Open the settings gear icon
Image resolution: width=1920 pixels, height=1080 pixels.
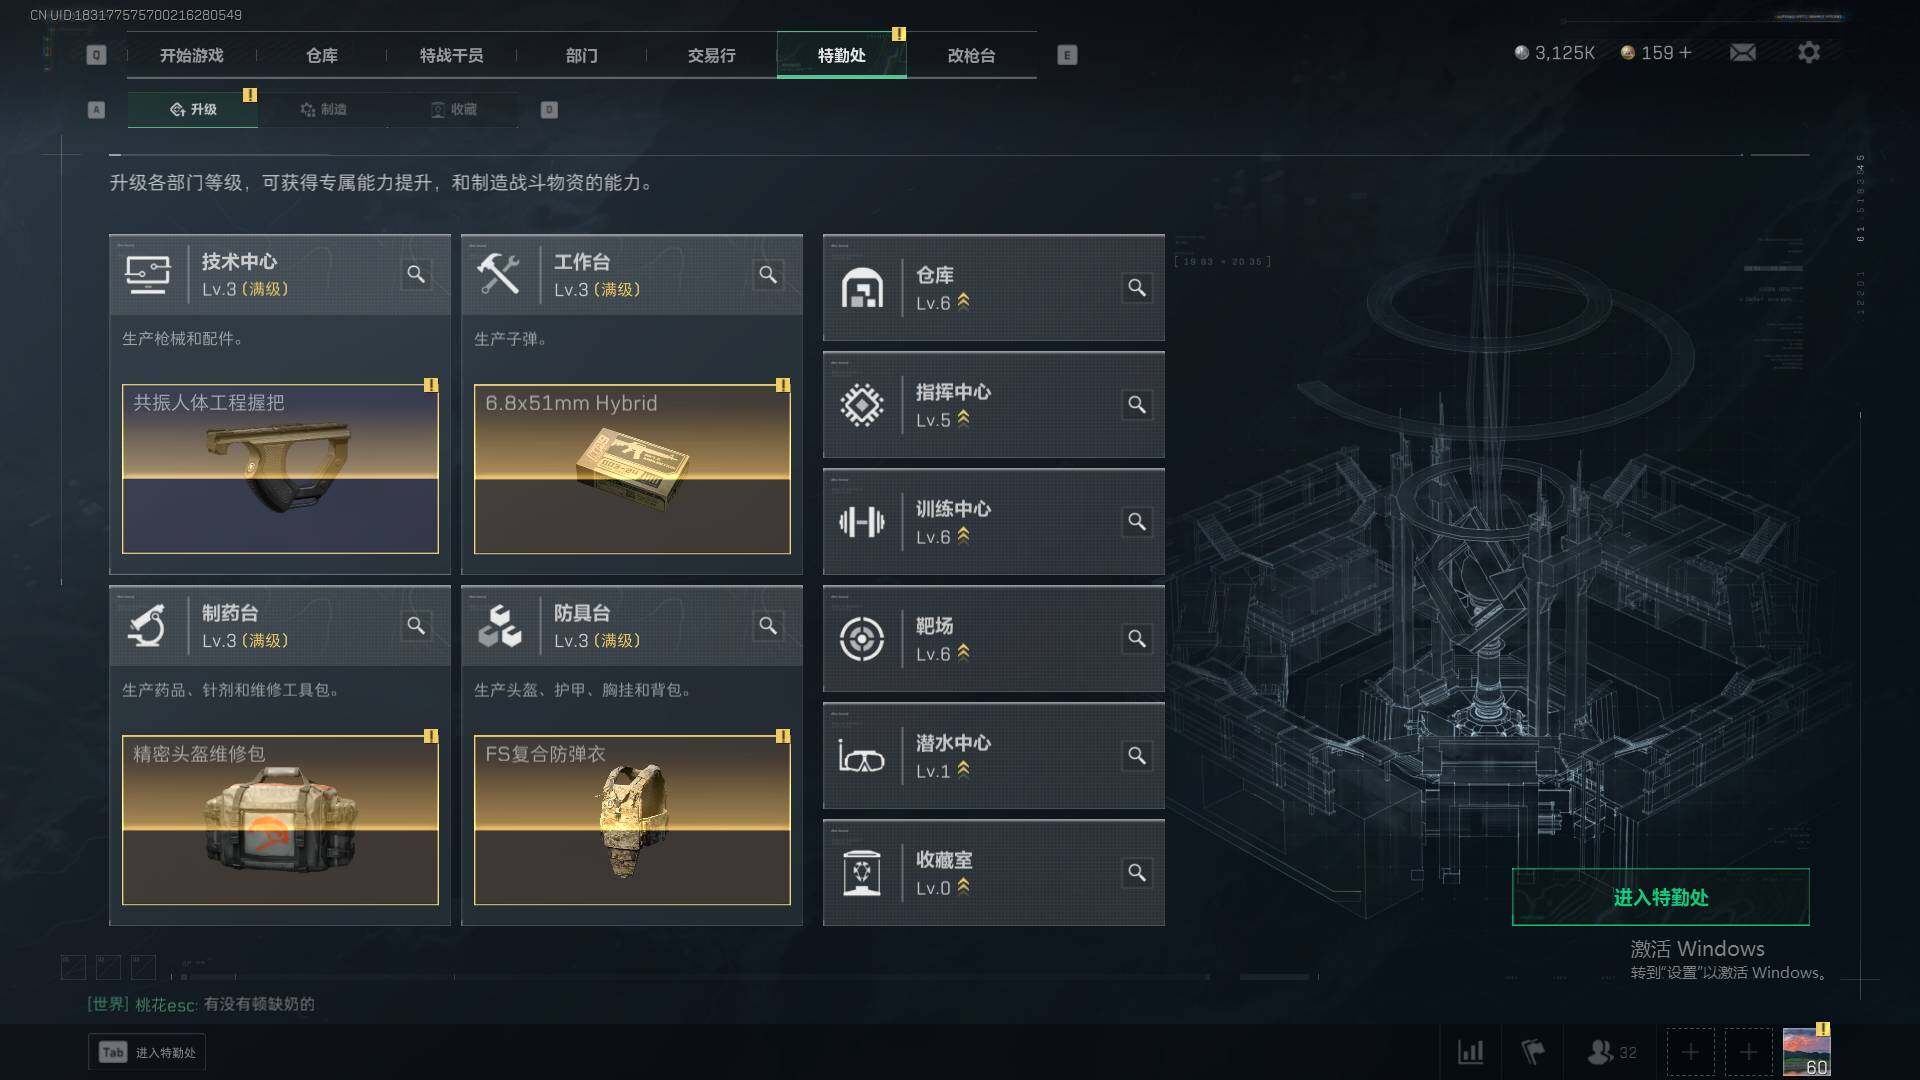tap(1809, 52)
